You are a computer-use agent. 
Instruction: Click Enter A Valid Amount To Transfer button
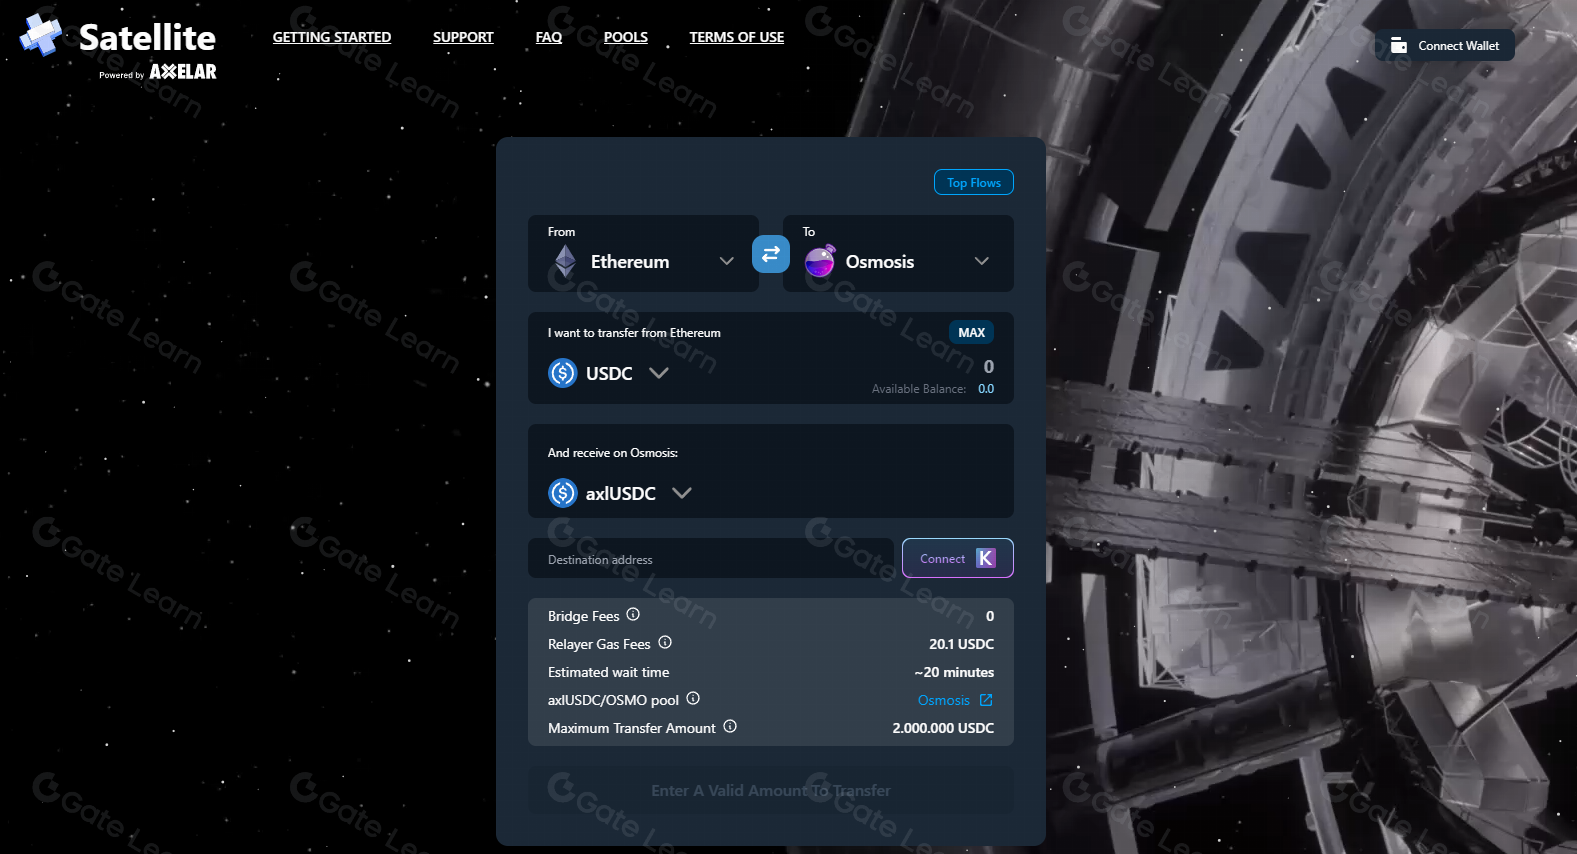[771, 790]
